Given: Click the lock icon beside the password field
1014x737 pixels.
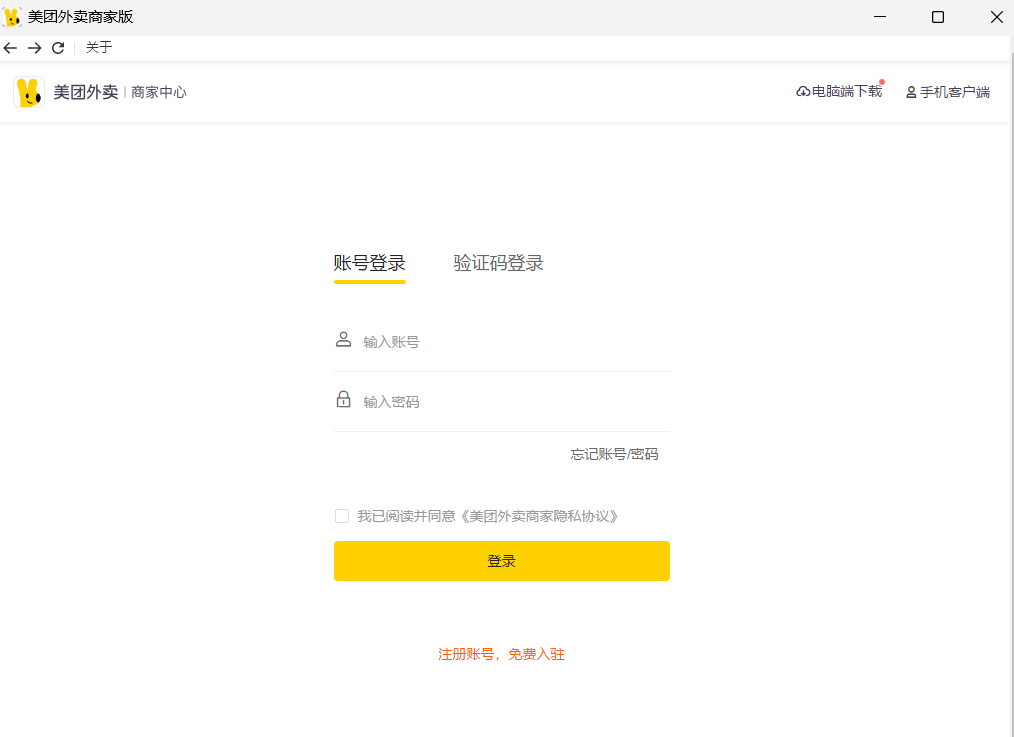Looking at the screenshot, I should (343, 400).
